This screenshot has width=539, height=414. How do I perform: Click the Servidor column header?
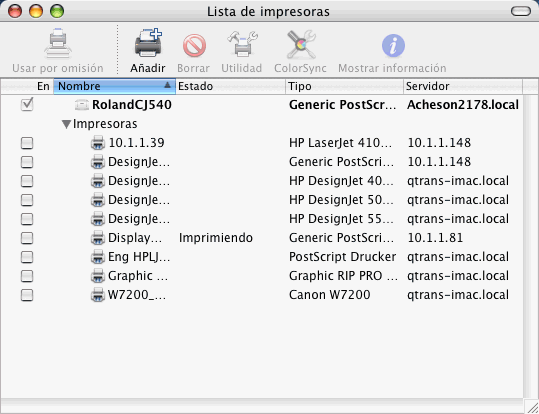[463, 86]
